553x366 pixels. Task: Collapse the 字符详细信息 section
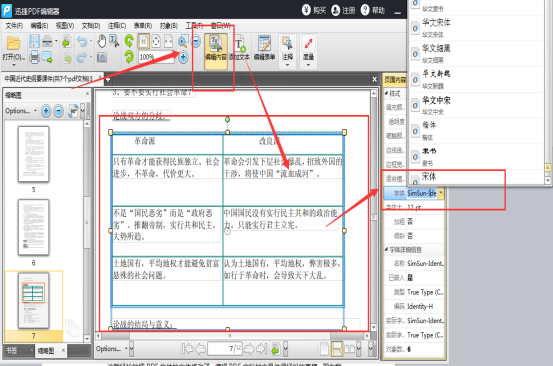coord(386,250)
